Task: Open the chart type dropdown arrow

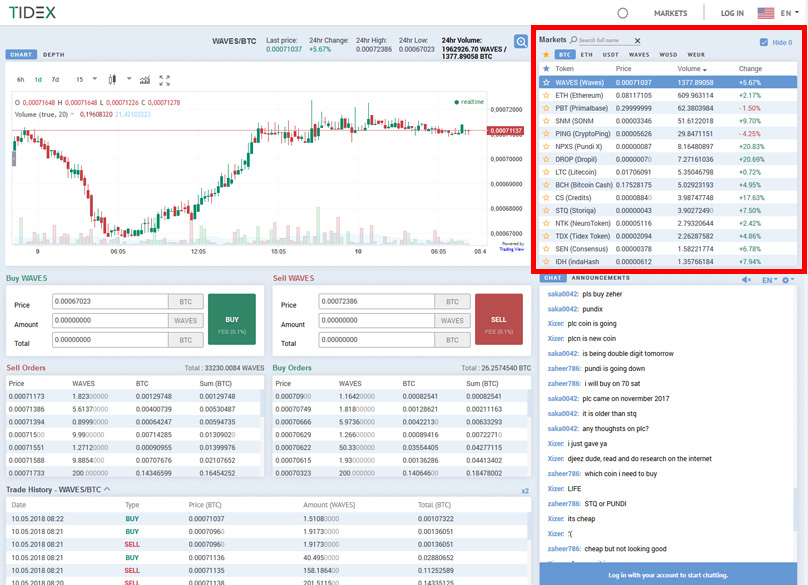Action: coord(129,79)
